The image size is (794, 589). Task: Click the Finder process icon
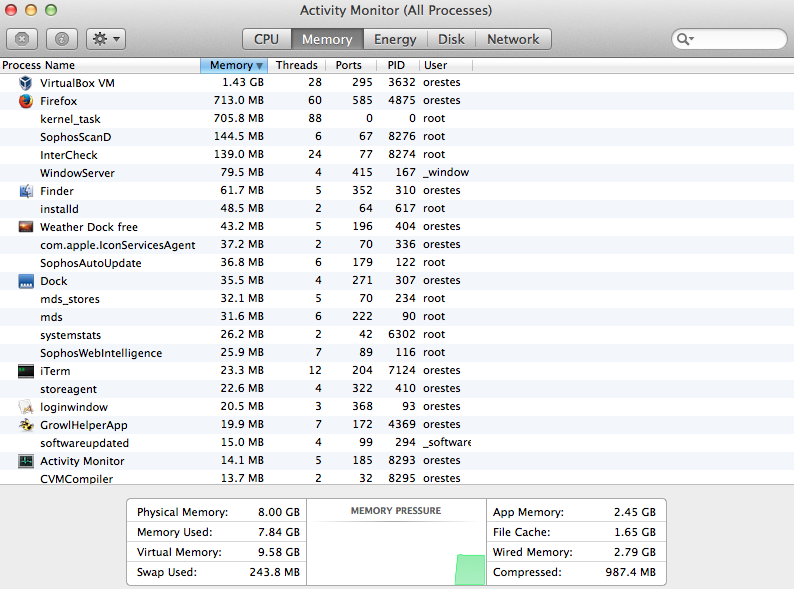tap(26, 191)
